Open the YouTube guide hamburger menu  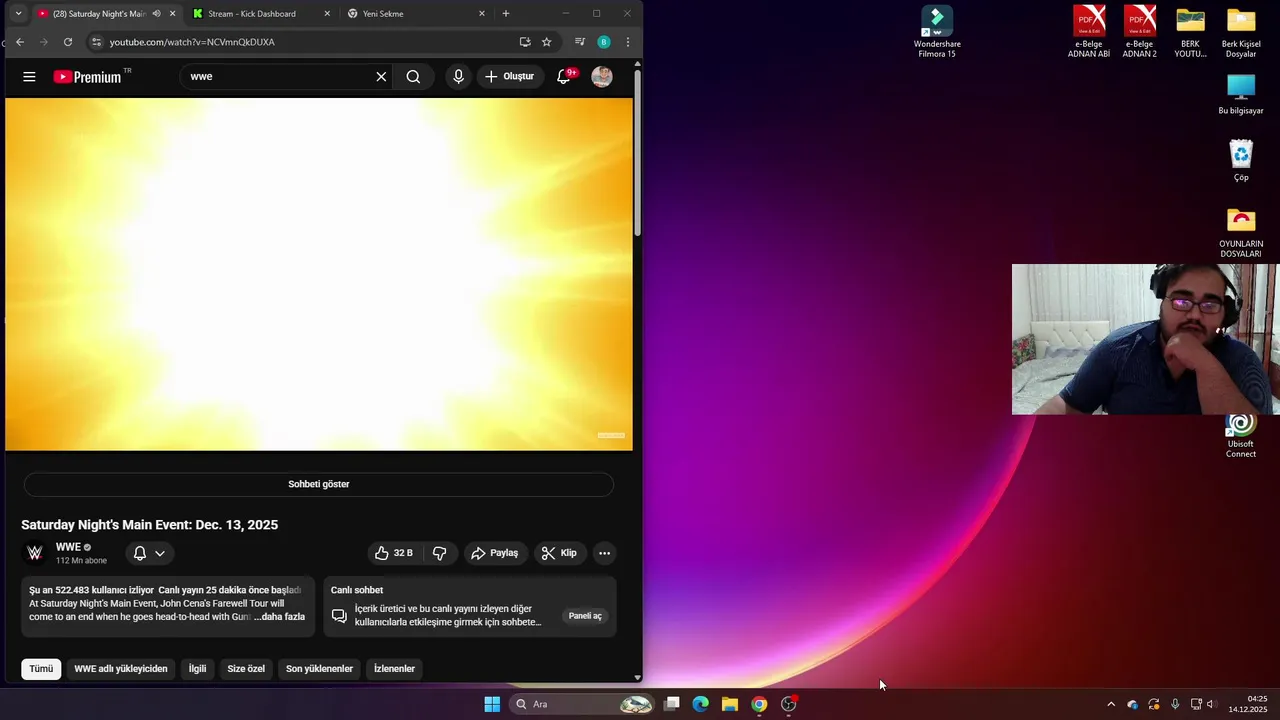coord(29,77)
